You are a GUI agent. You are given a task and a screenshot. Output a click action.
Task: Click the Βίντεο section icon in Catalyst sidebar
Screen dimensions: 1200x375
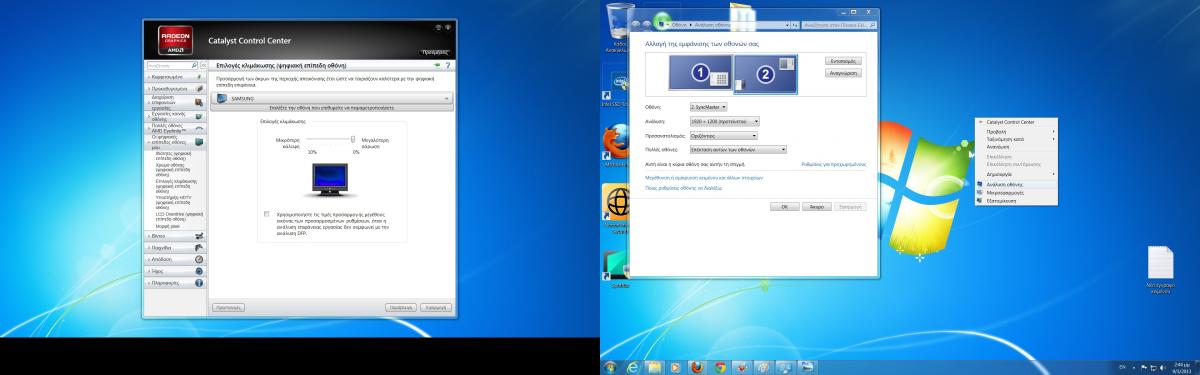tap(200, 236)
